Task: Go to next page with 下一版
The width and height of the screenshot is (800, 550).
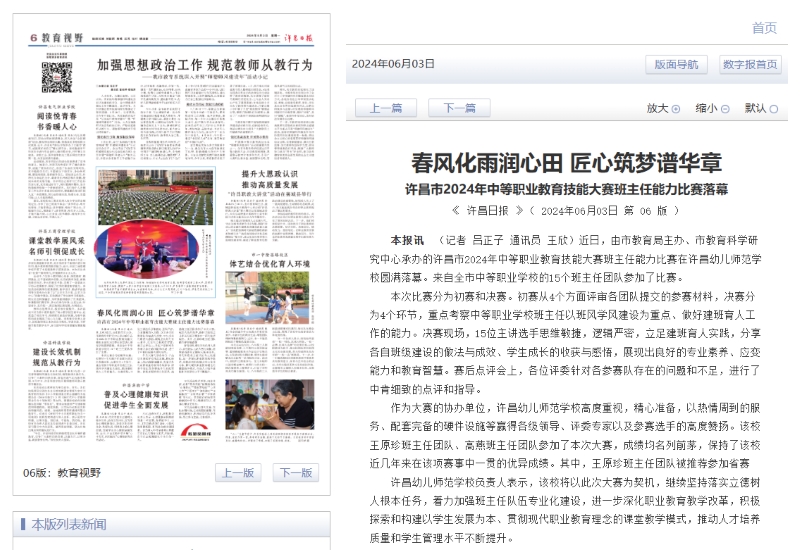Action: (x=297, y=473)
